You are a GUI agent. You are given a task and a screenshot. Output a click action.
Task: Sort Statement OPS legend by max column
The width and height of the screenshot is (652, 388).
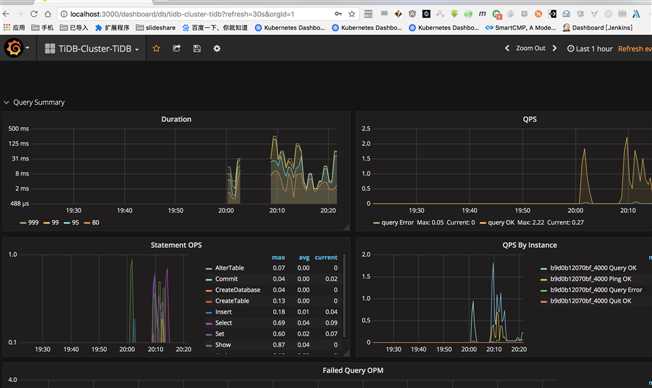tap(278, 257)
